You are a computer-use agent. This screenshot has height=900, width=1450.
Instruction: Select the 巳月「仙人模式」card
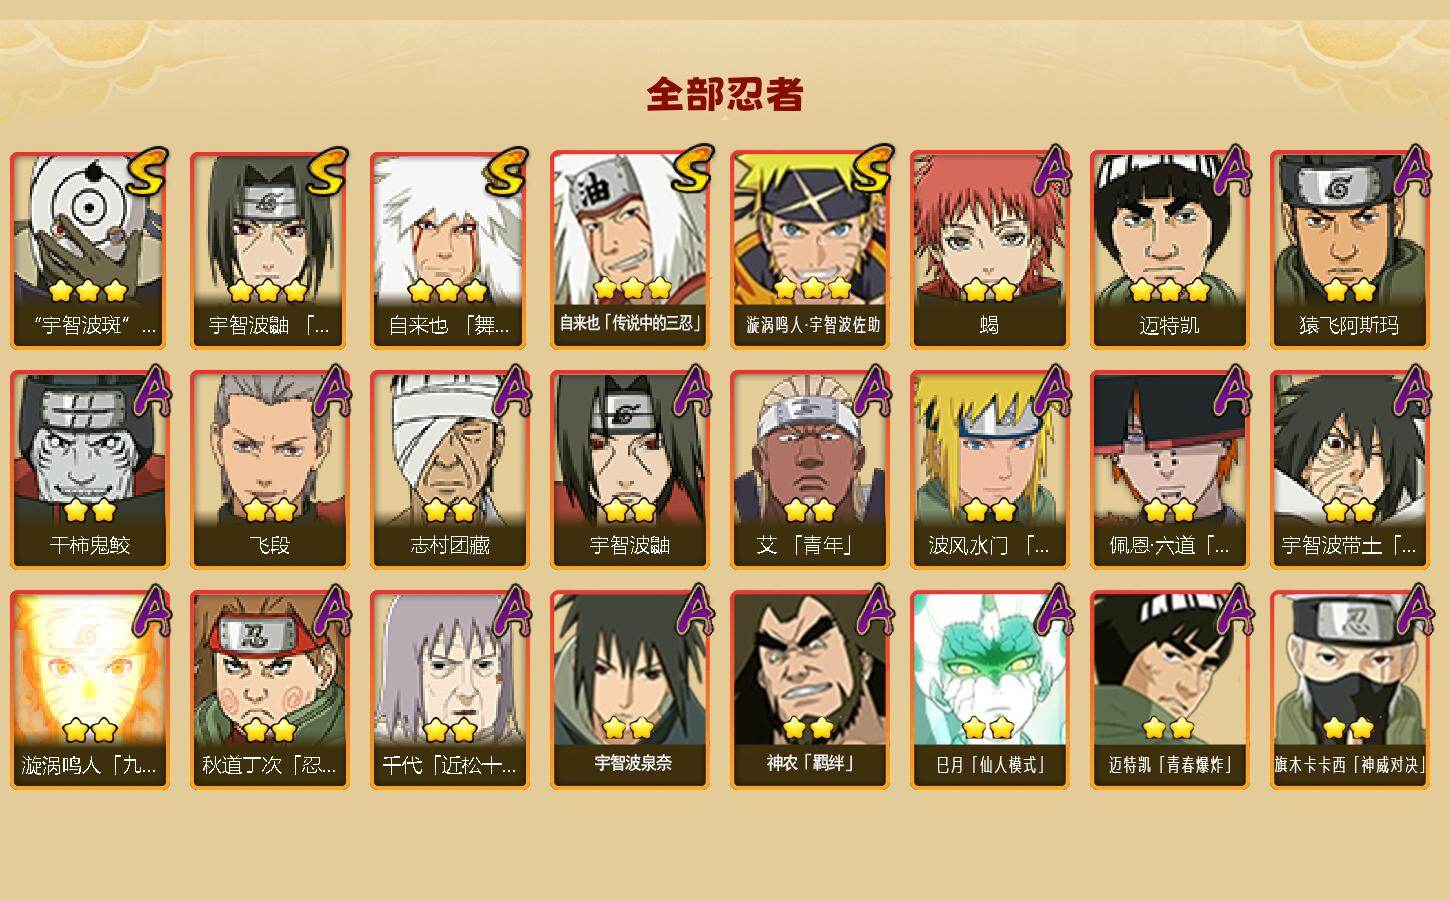click(x=989, y=690)
